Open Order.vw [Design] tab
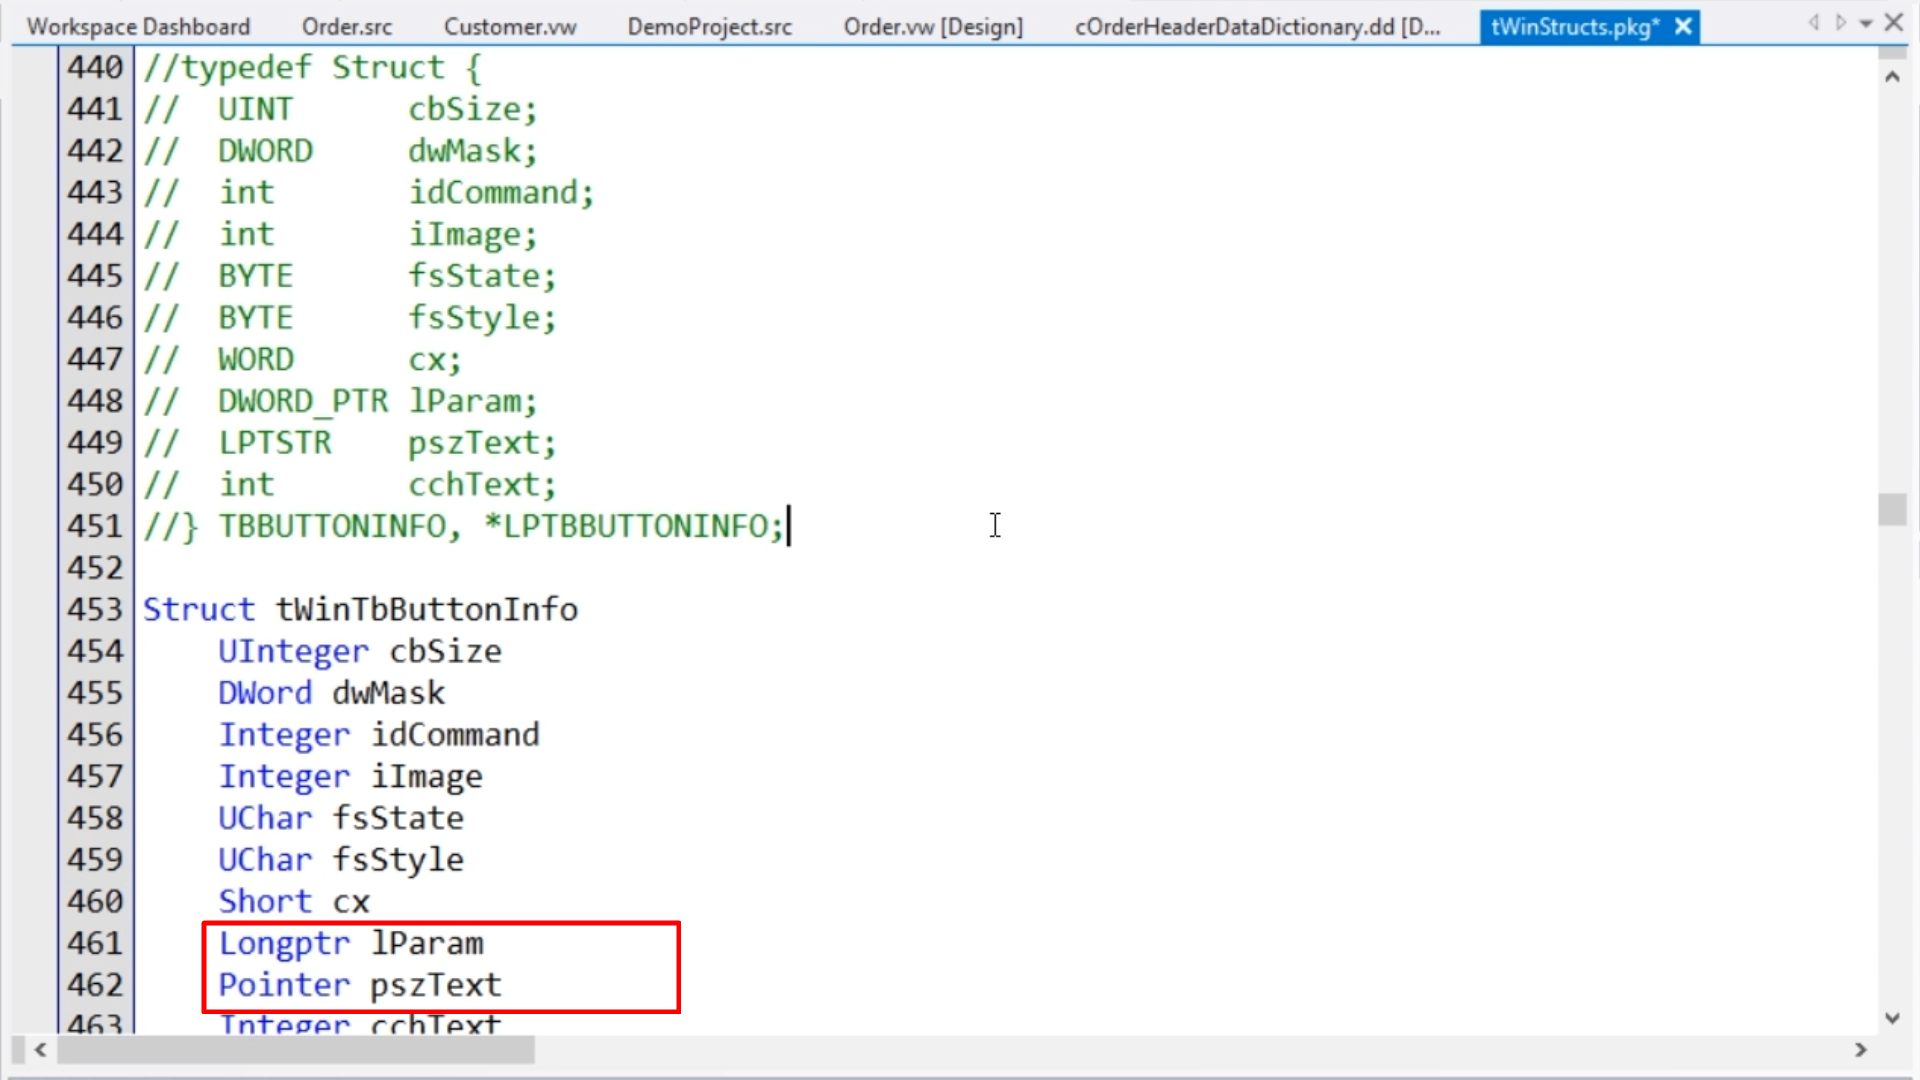Screen dimensions: 1920x1080 coord(932,27)
